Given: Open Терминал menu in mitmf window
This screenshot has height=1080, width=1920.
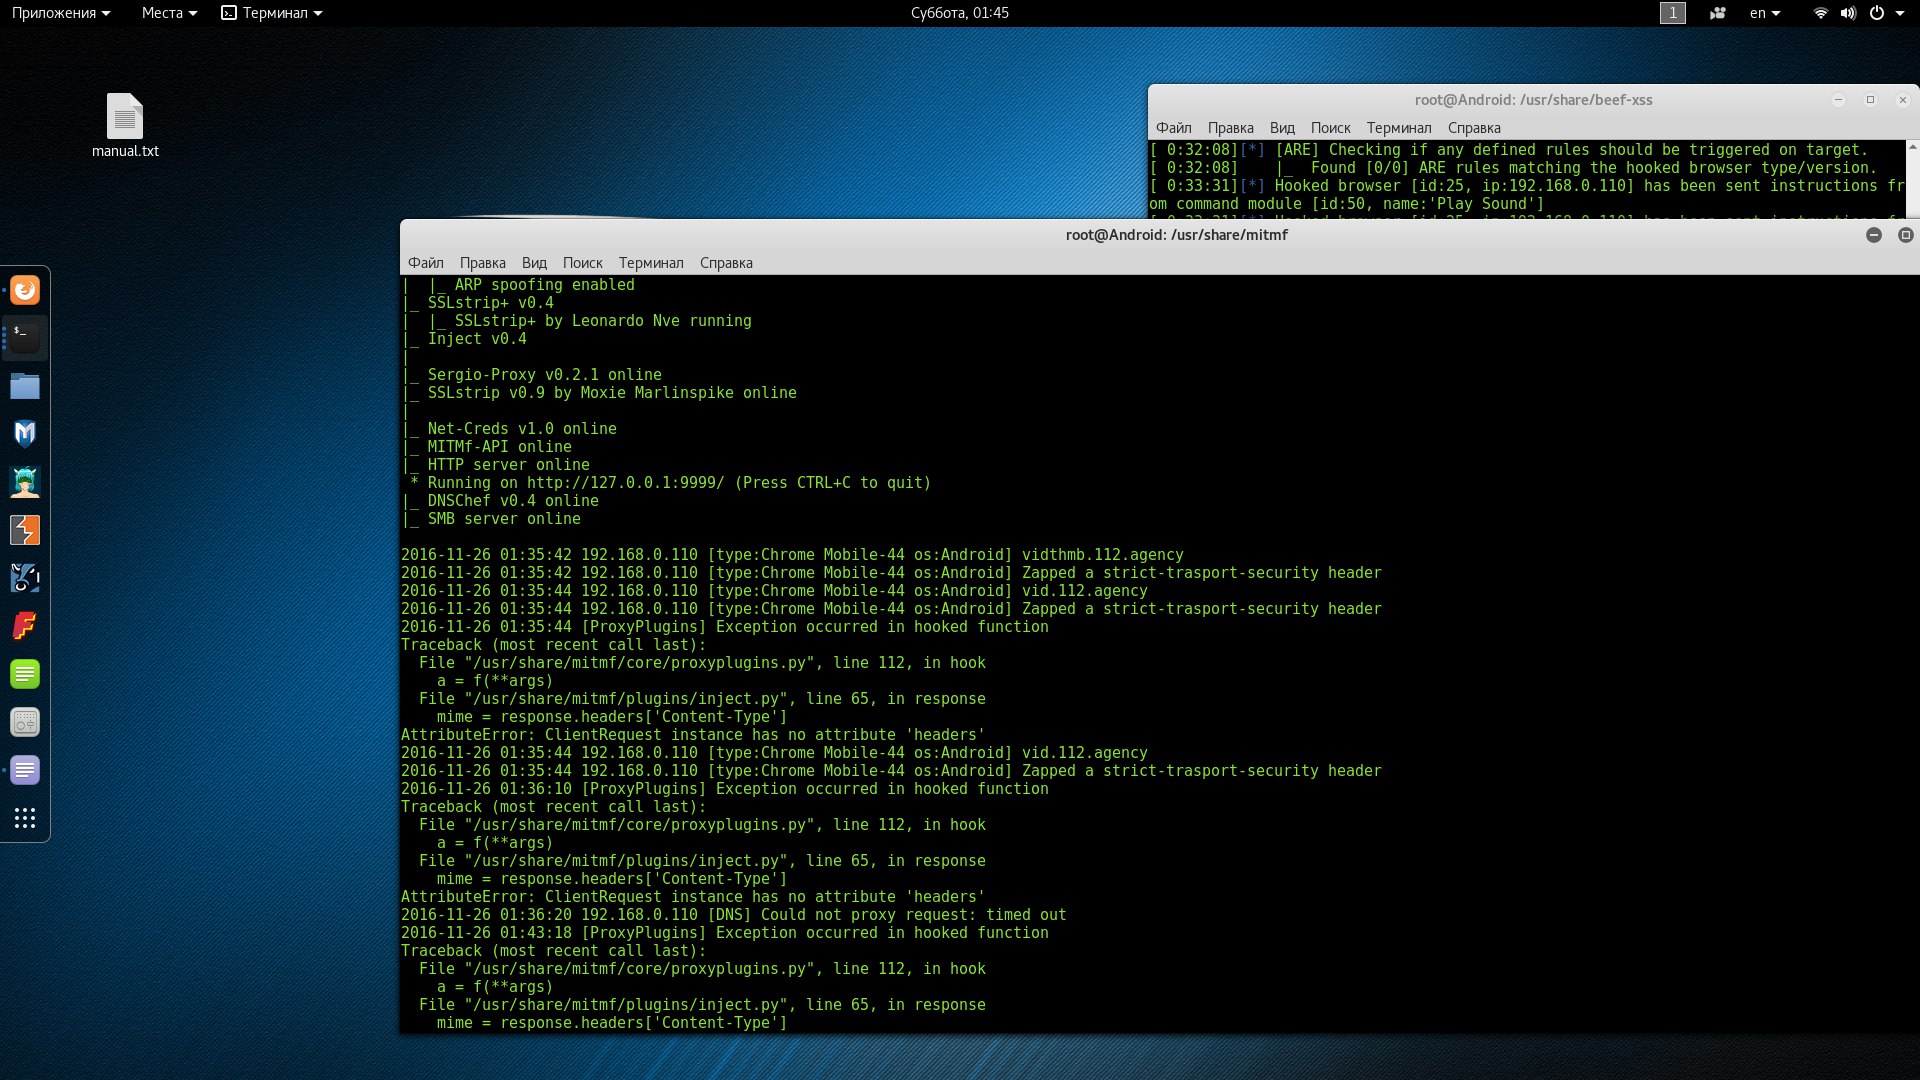Looking at the screenshot, I should coord(650,263).
